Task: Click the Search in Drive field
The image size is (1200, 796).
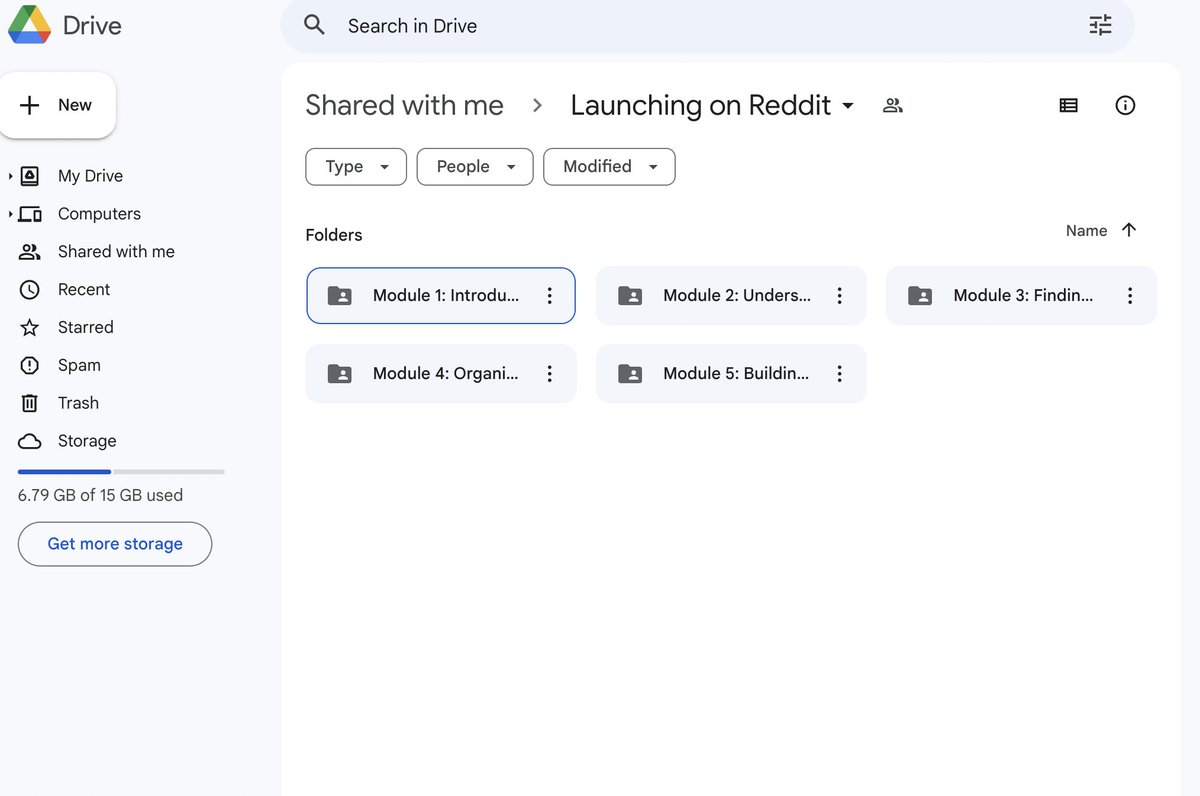Action: click(707, 26)
